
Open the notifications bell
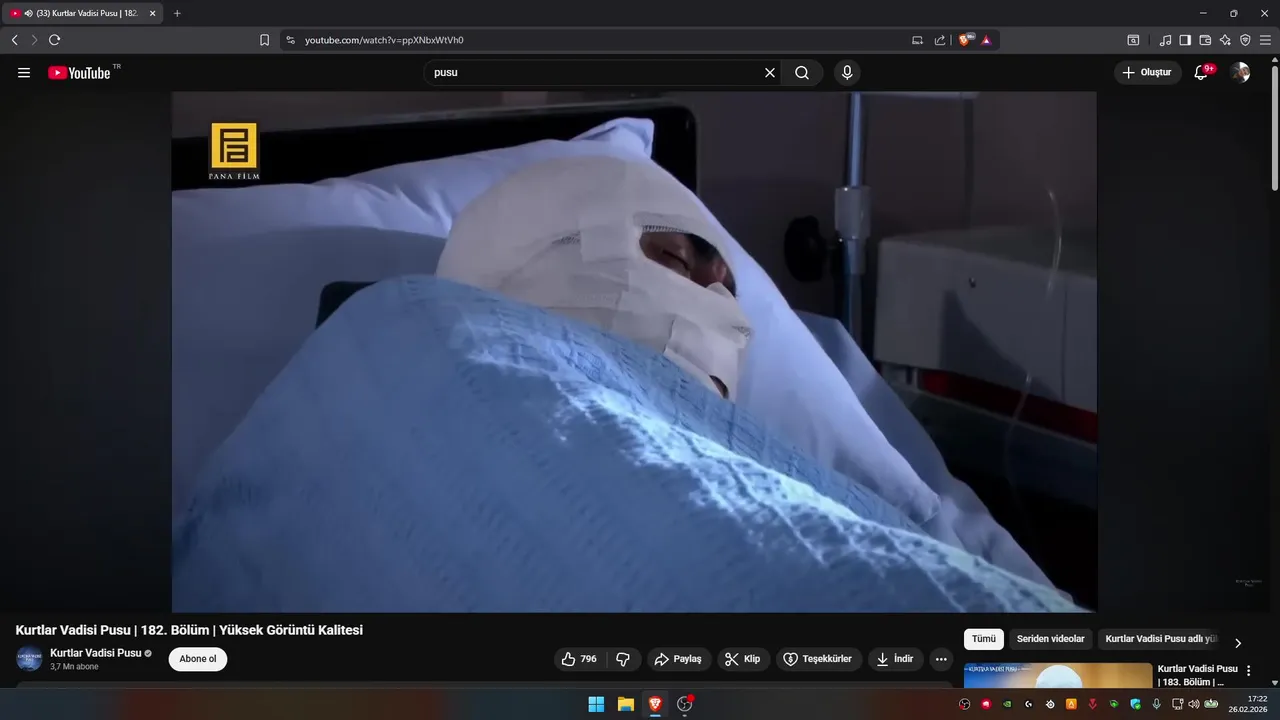click(1202, 73)
